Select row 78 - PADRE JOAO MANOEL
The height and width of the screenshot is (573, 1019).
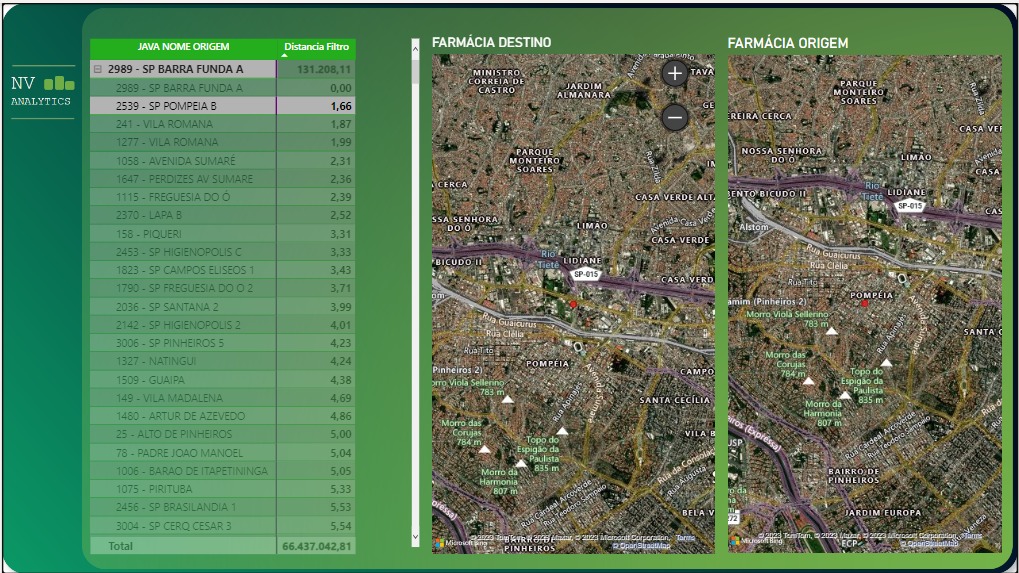tap(223, 453)
